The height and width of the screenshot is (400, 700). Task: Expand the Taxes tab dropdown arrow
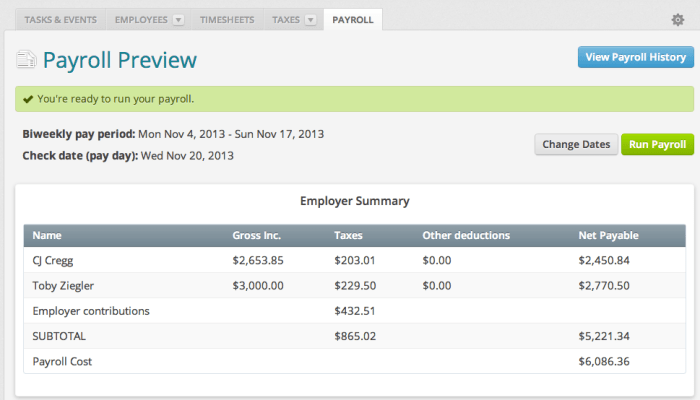pos(310,20)
